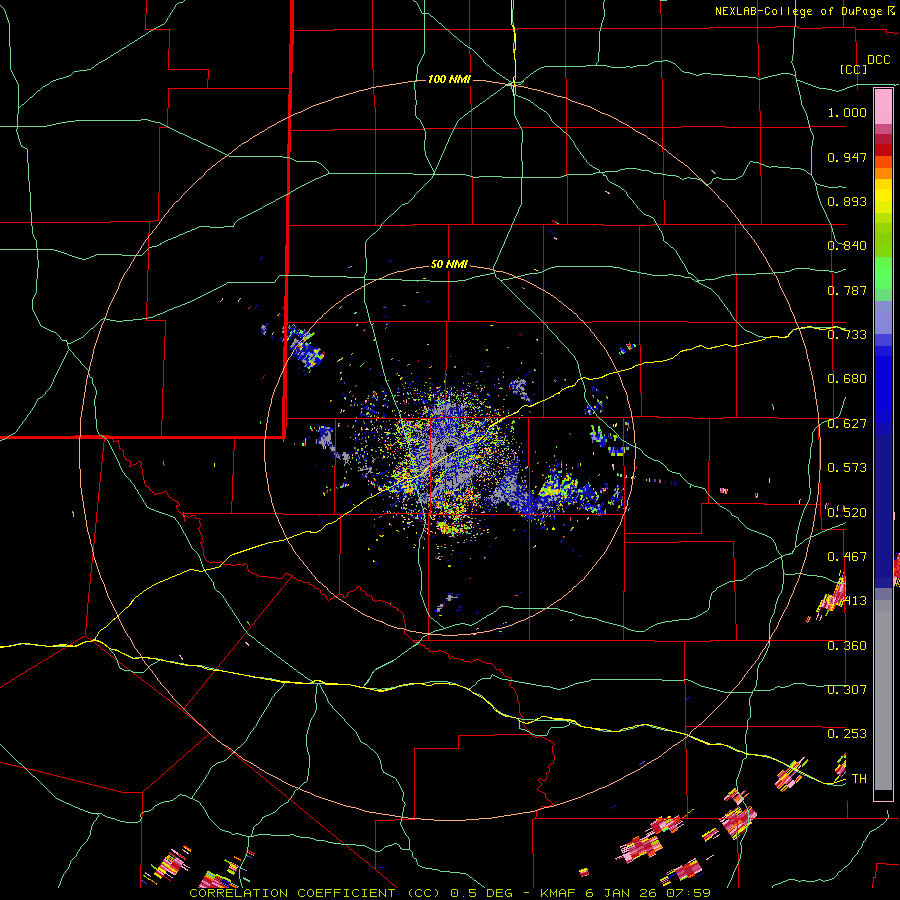Click the 0.520 legend value

(x=847, y=512)
